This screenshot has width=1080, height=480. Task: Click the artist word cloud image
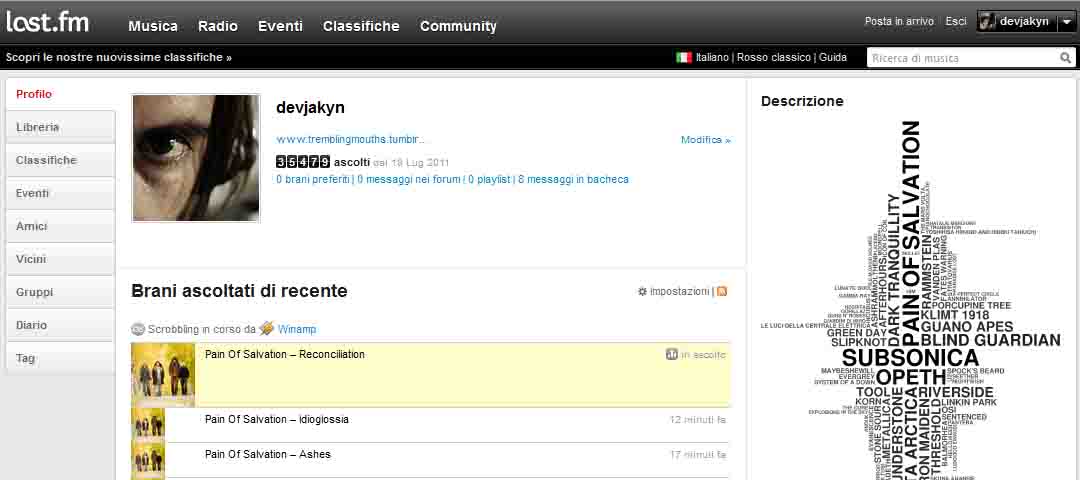911,300
